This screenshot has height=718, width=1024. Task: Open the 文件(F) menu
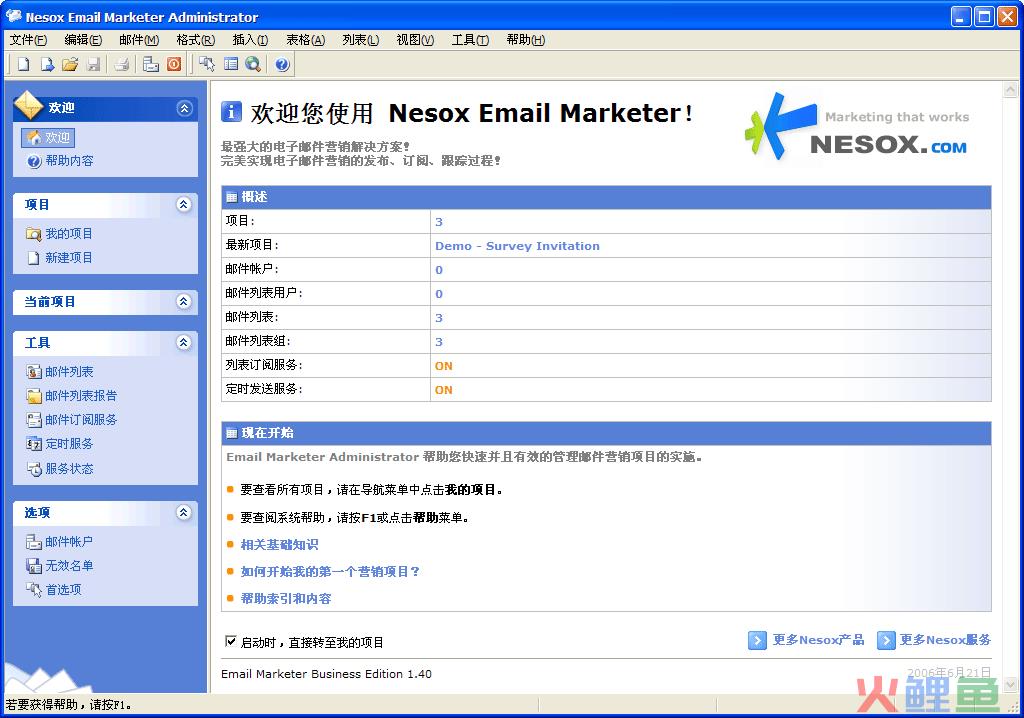(28, 40)
